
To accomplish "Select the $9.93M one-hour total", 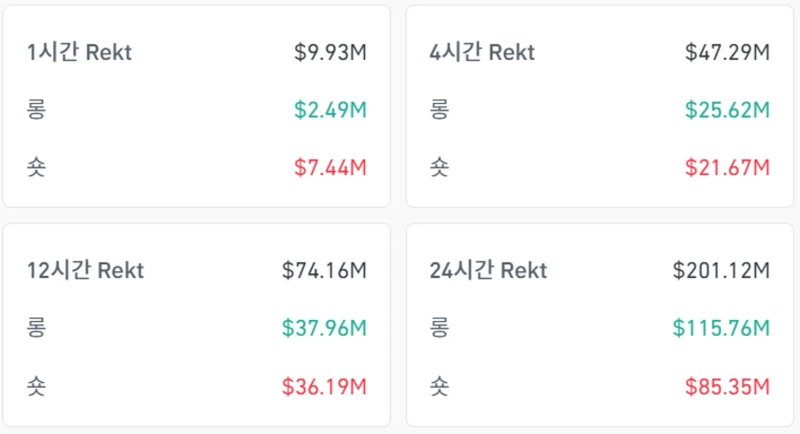I will 330,52.
